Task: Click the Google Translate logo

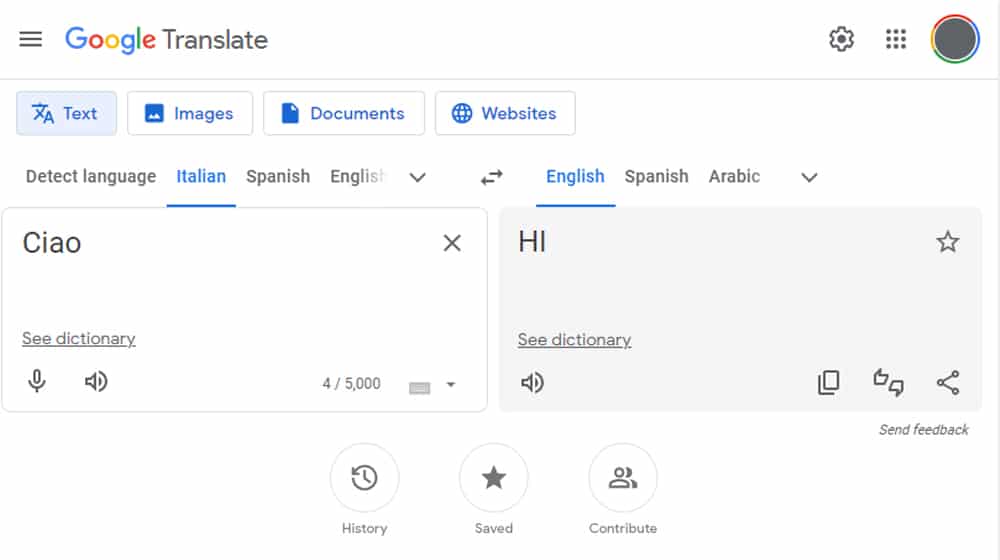Action: point(166,40)
